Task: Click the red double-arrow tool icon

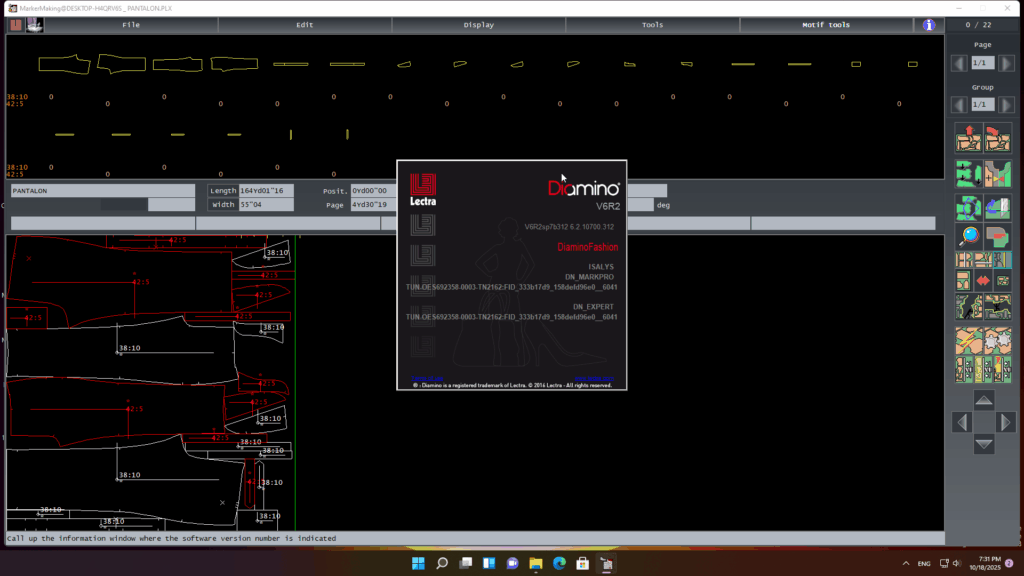Action: point(984,281)
